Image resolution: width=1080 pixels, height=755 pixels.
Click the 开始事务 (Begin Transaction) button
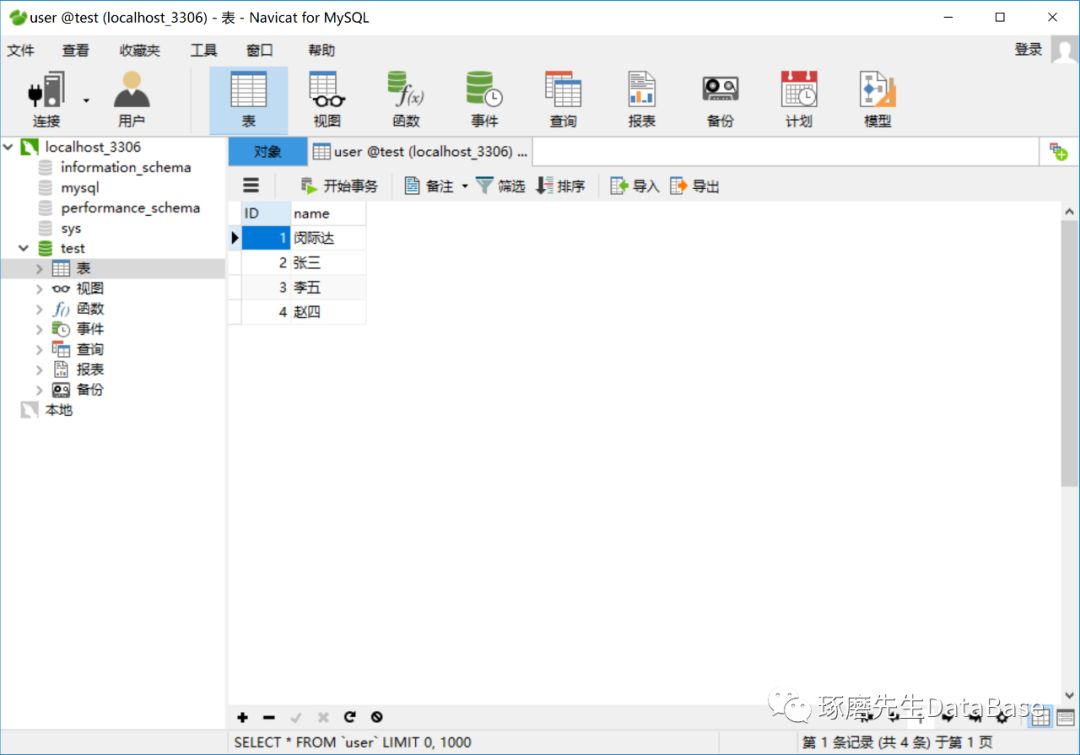339,186
